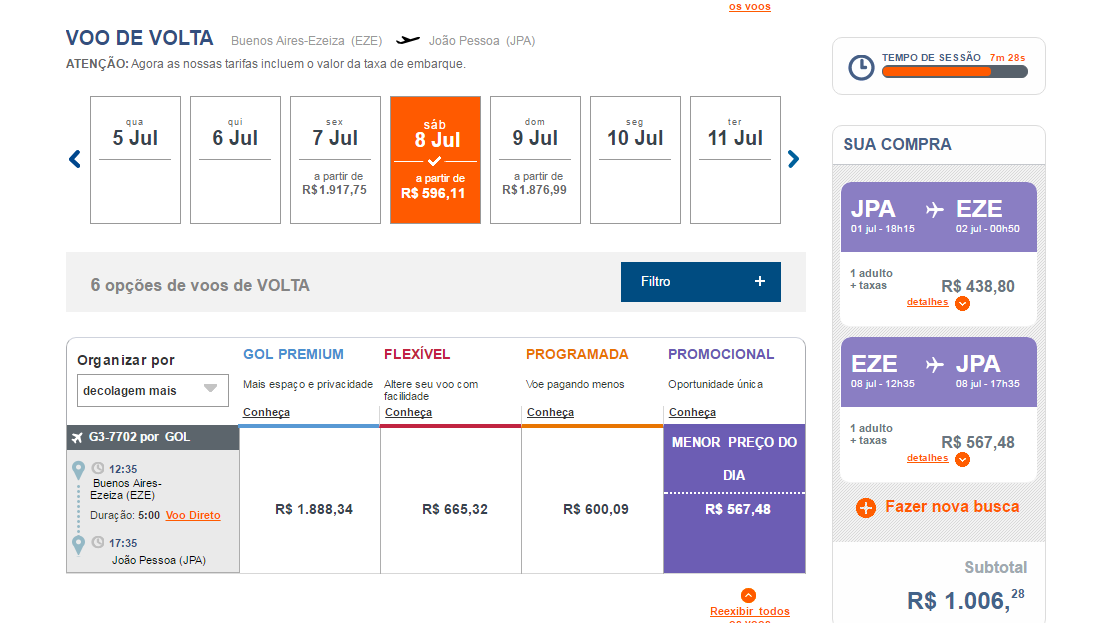Go to next dates with right arrow
The width and height of the screenshot is (1103, 623).
pyautogui.click(x=793, y=159)
